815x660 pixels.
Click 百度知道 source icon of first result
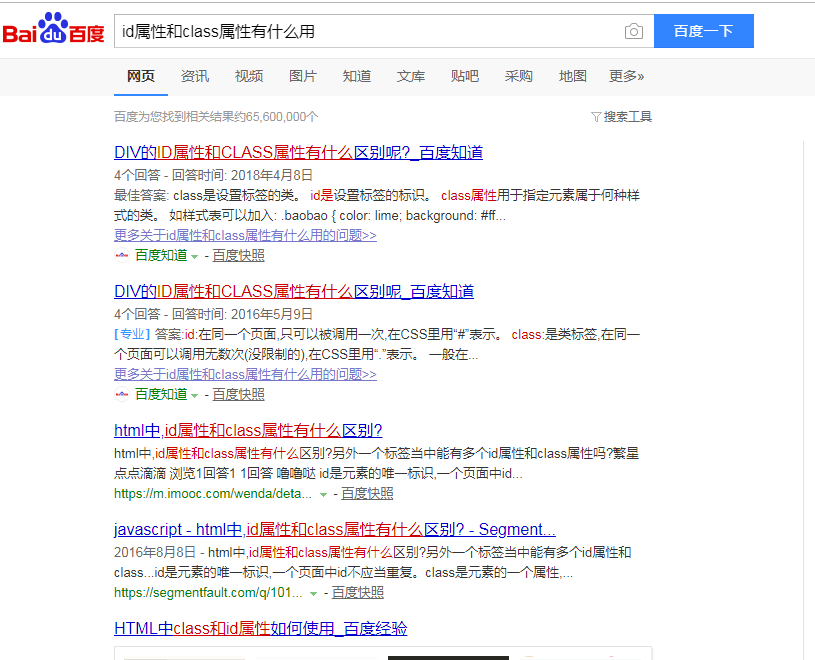122,255
